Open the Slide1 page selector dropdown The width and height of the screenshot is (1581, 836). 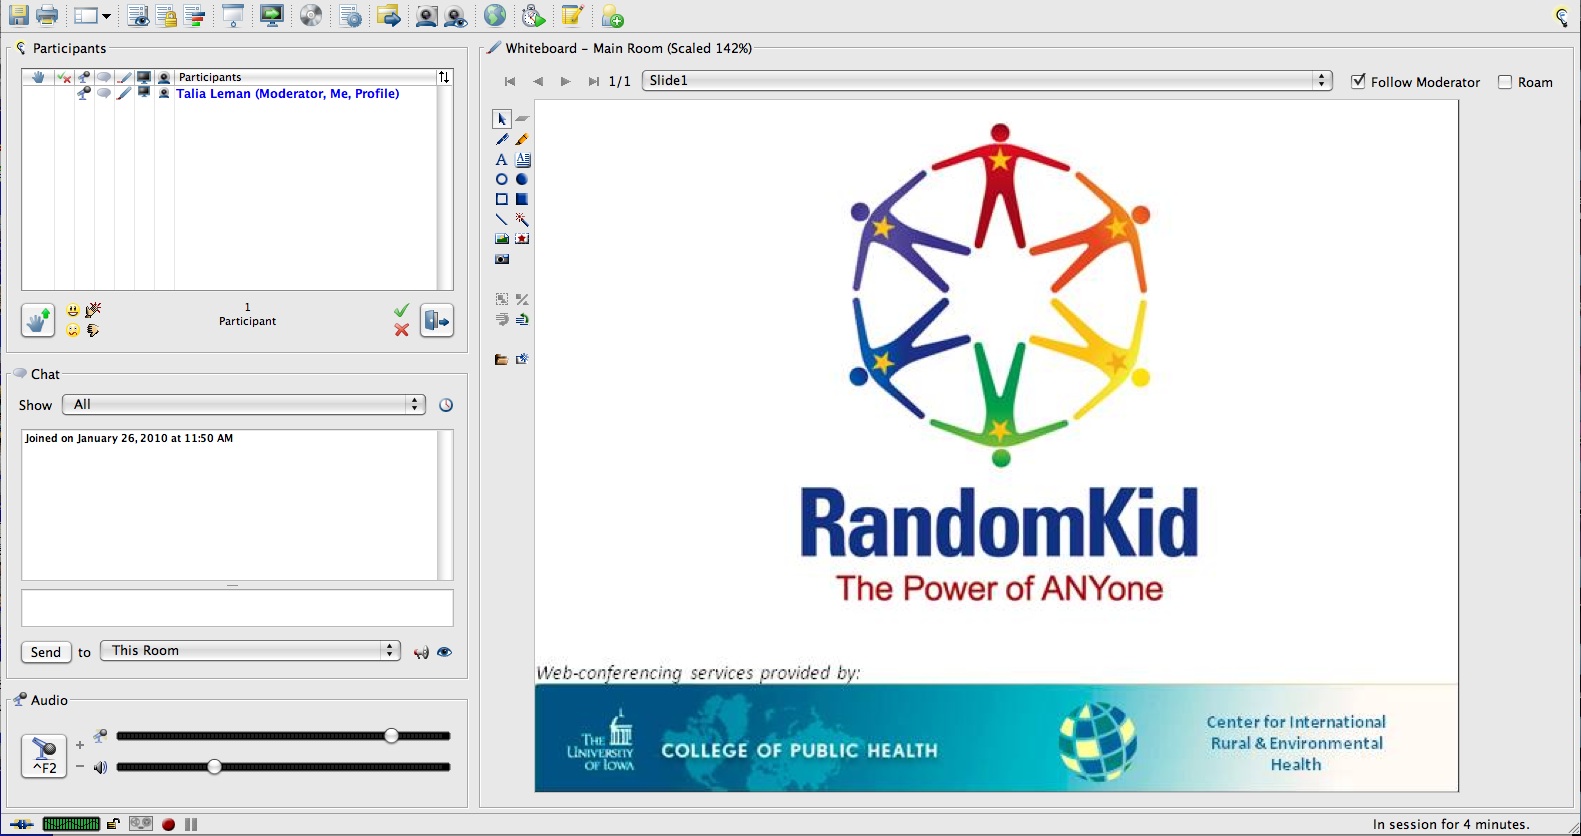(x=987, y=81)
